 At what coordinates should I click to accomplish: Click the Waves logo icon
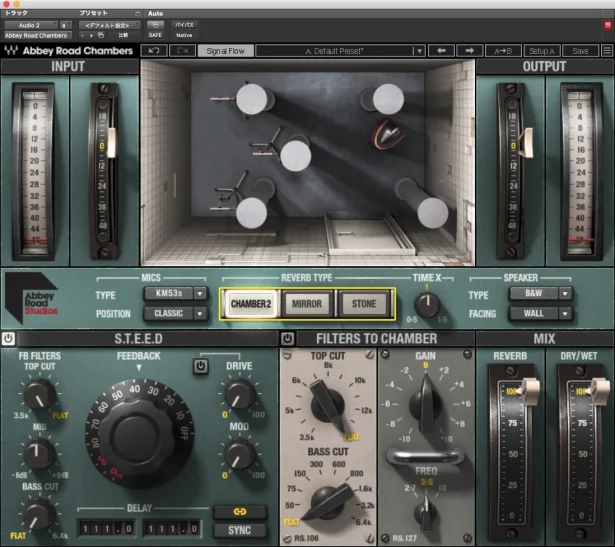click(x=11, y=51)
